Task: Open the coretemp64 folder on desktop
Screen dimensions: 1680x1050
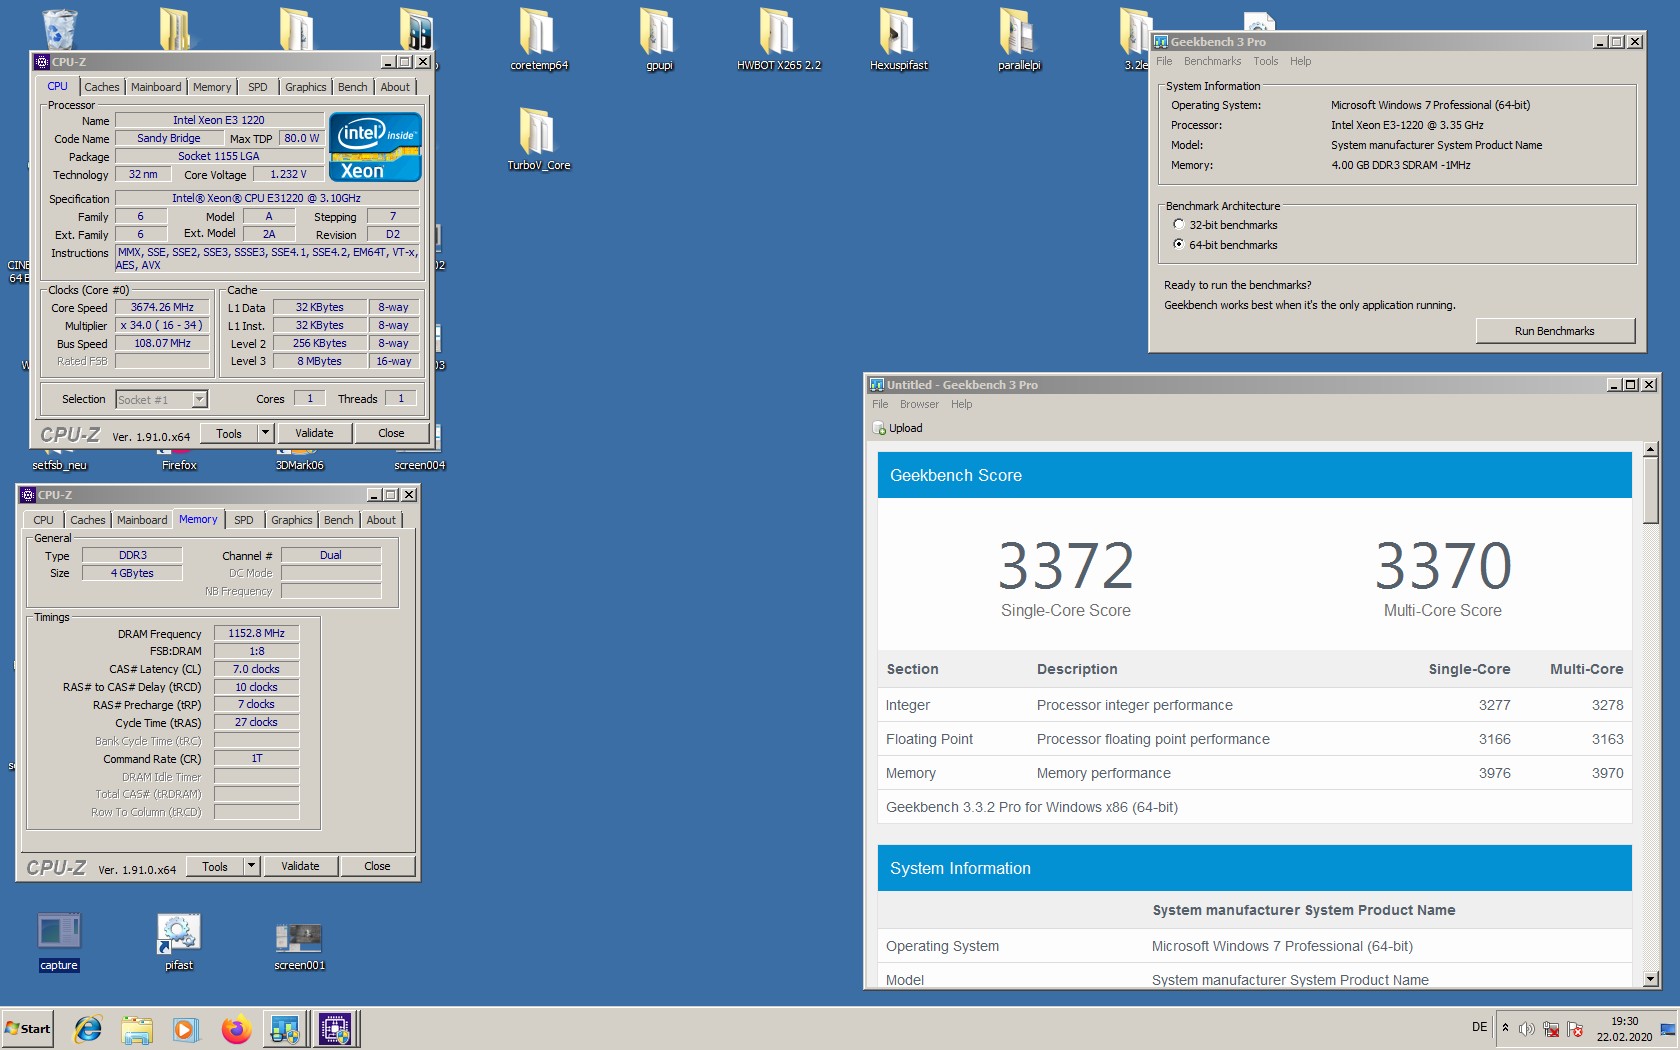Action: (538, 40)
